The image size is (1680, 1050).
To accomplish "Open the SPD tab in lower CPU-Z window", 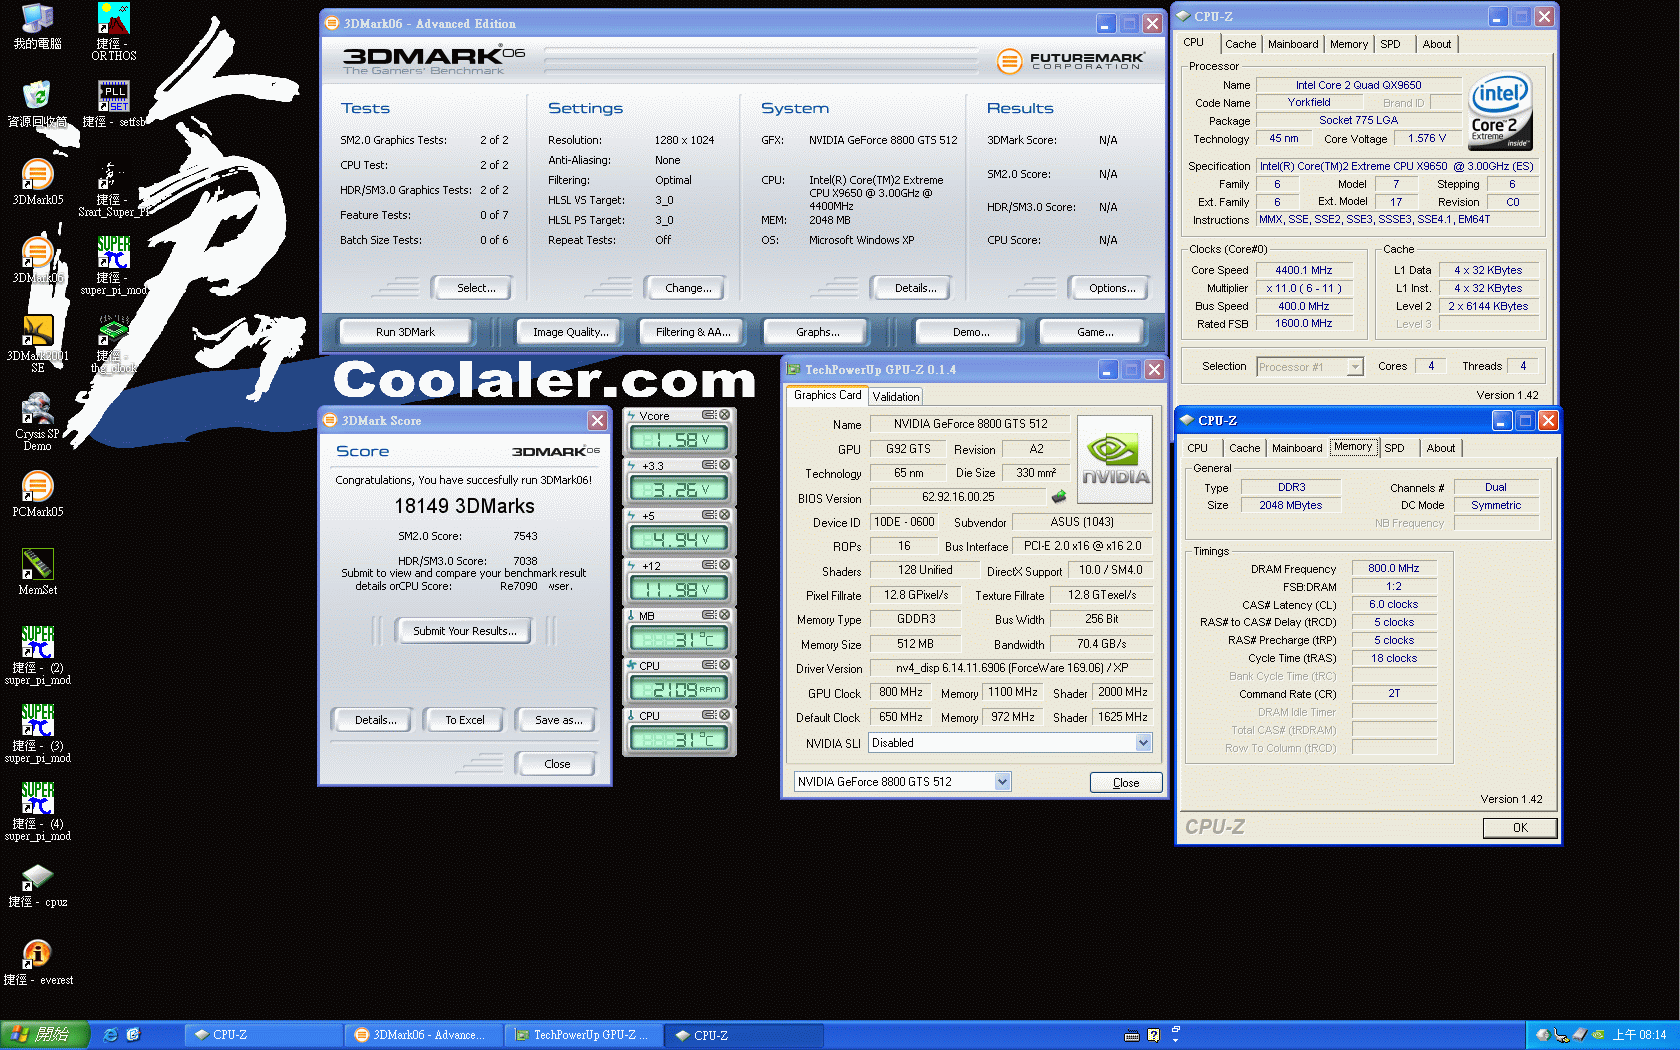I will [x=1394, y=448].
